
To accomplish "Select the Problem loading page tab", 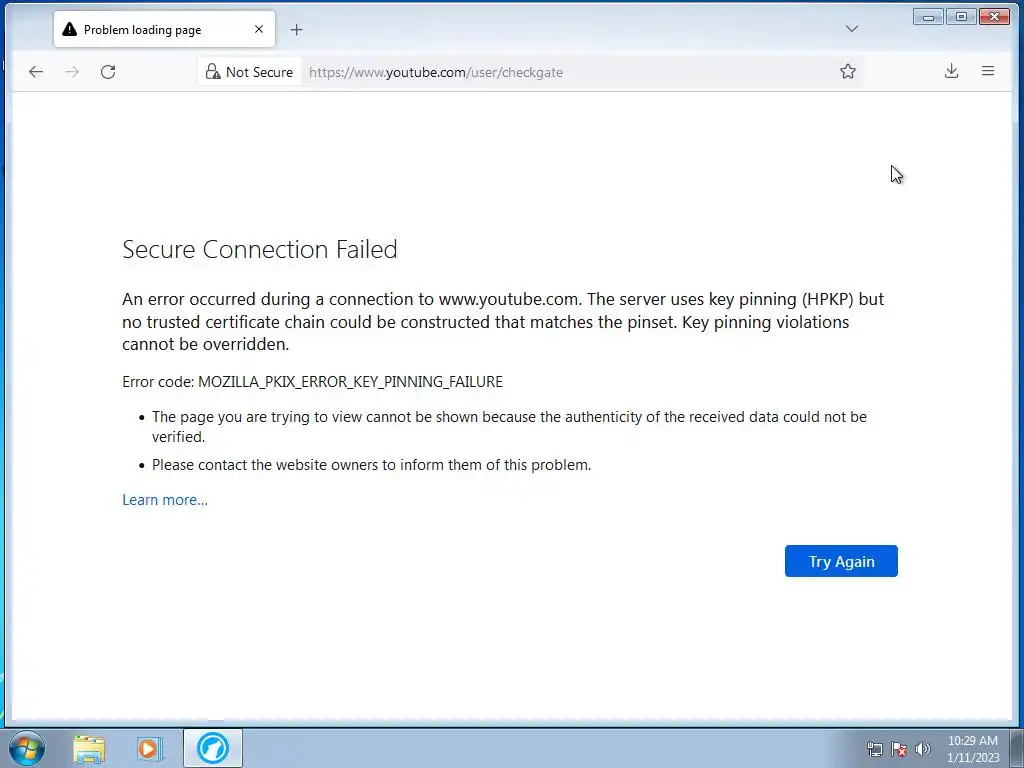I will pyautogui.click(x=165, y=29).
